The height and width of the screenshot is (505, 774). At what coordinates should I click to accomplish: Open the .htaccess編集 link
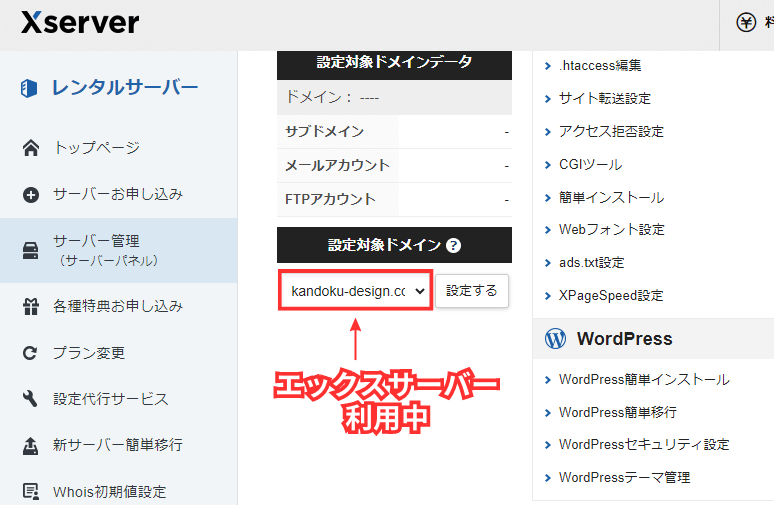pyautogui.click(x=600, y=66)
